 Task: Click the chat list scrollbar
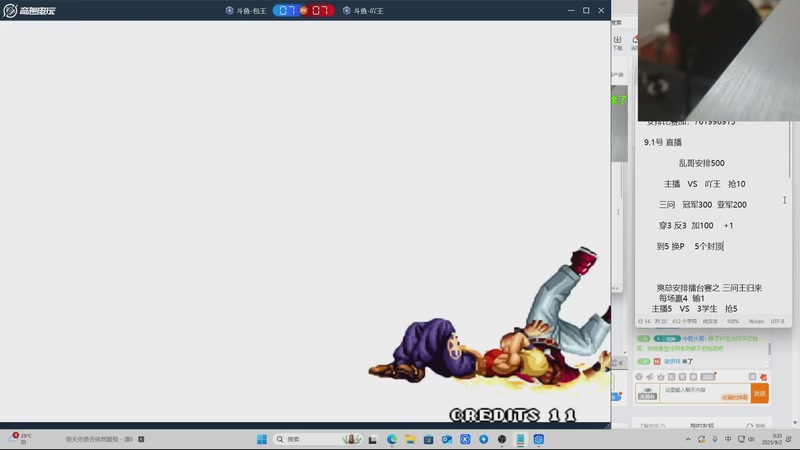[x=769, y=348]
